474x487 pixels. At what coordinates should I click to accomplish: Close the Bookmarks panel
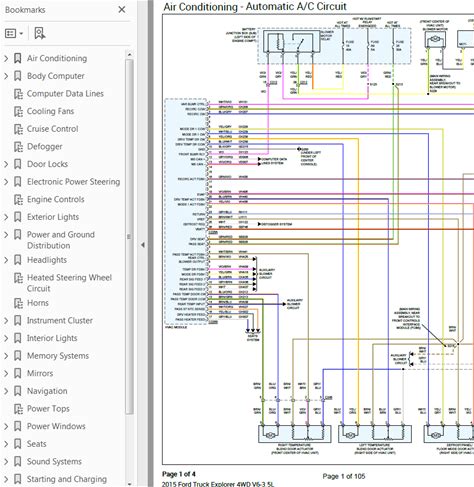click(122, 10)
